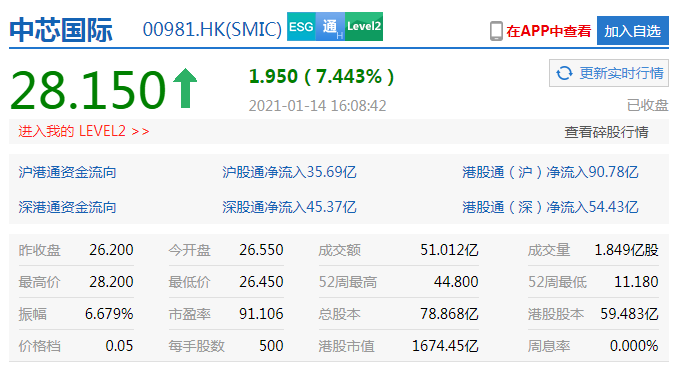Viewport: 683px width, 371px height.
Task: Click the 市盈率 label
Action: point(189,314)
